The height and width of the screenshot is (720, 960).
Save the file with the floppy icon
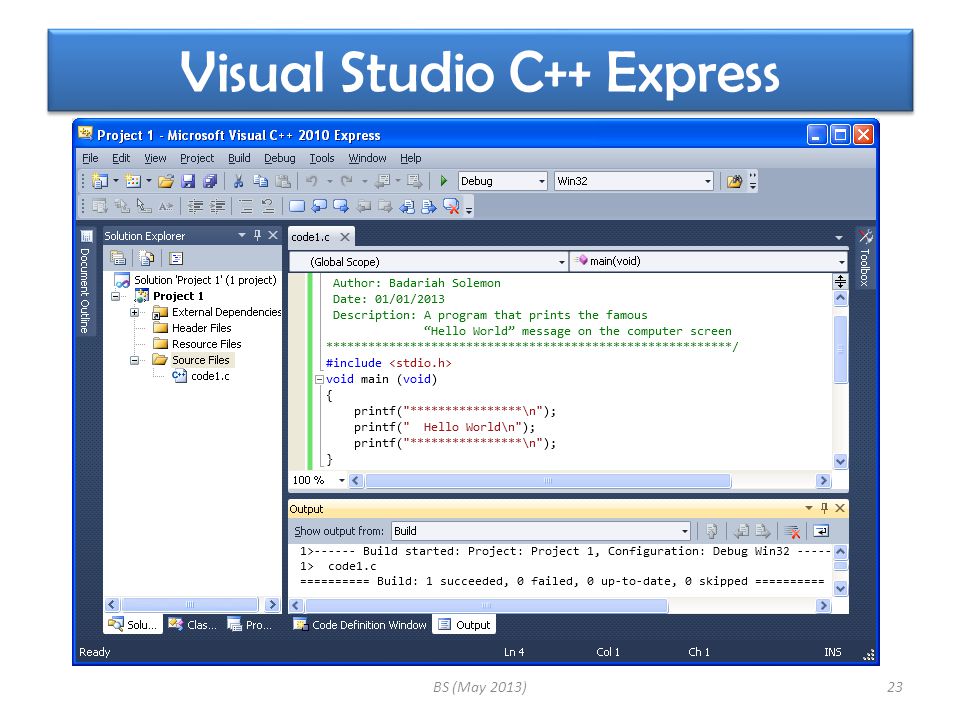coord(189,181)
